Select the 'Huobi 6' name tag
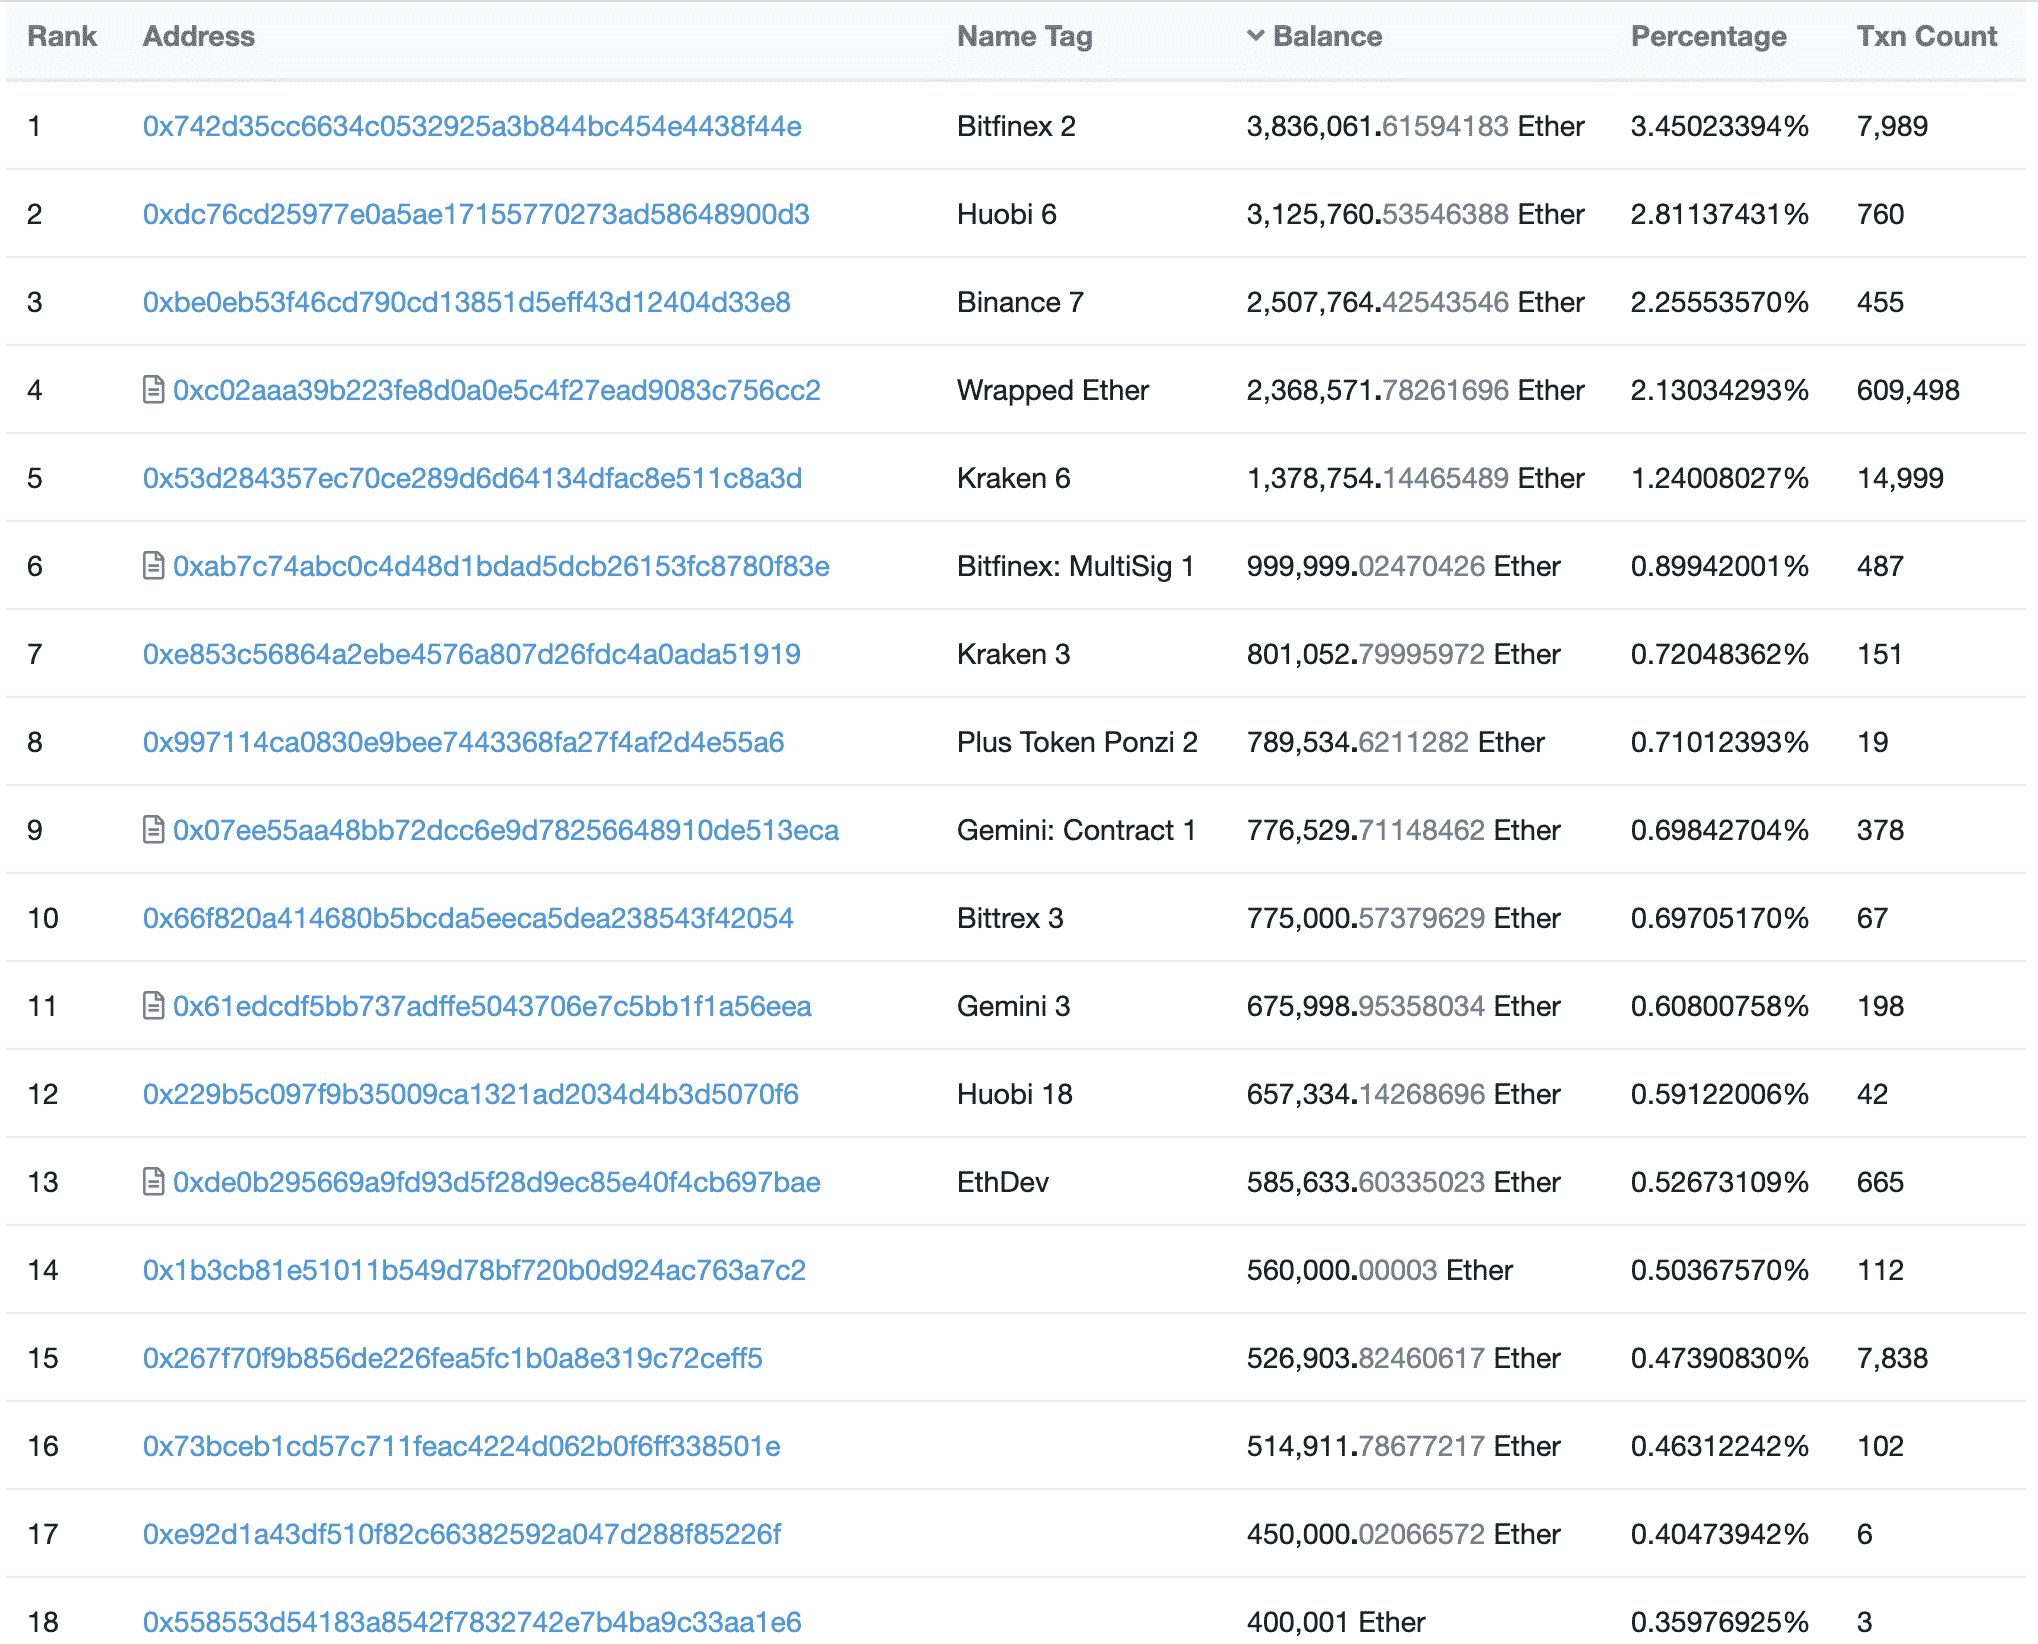The width and height of the screenshot is (2038, 1644). (1007, 214)
